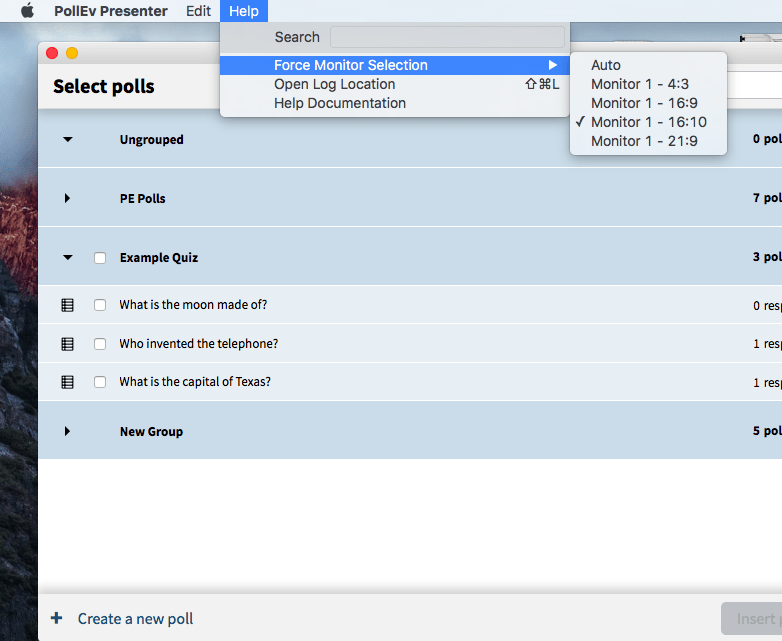Click 'What is the capital of Texas?' text
This screenshot has height=641, width=782.
click(x=195, y=382)
